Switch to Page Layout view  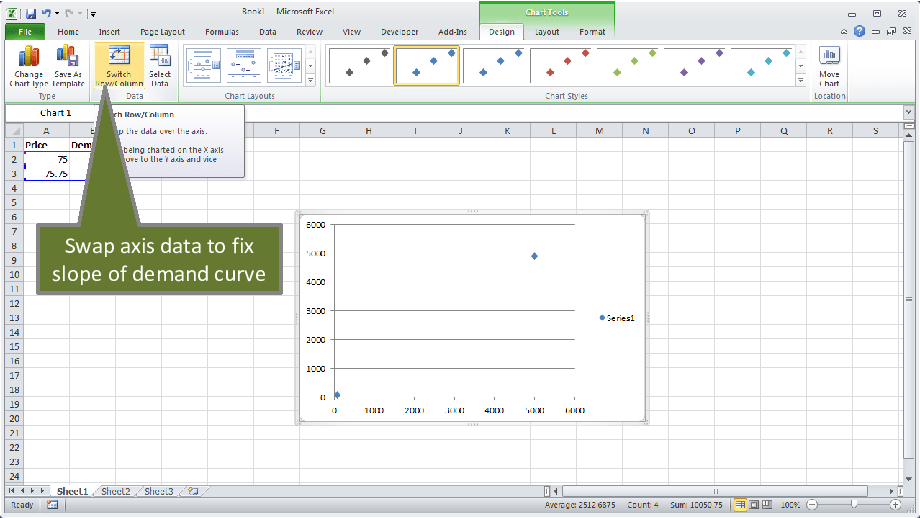754,505
